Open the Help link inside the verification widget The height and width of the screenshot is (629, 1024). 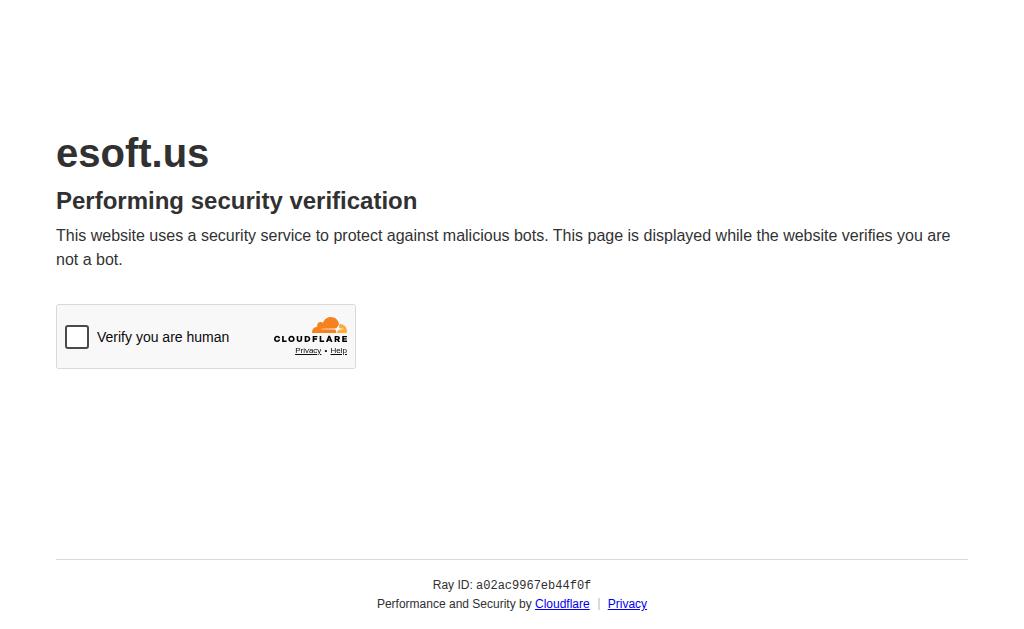(338, 351)
